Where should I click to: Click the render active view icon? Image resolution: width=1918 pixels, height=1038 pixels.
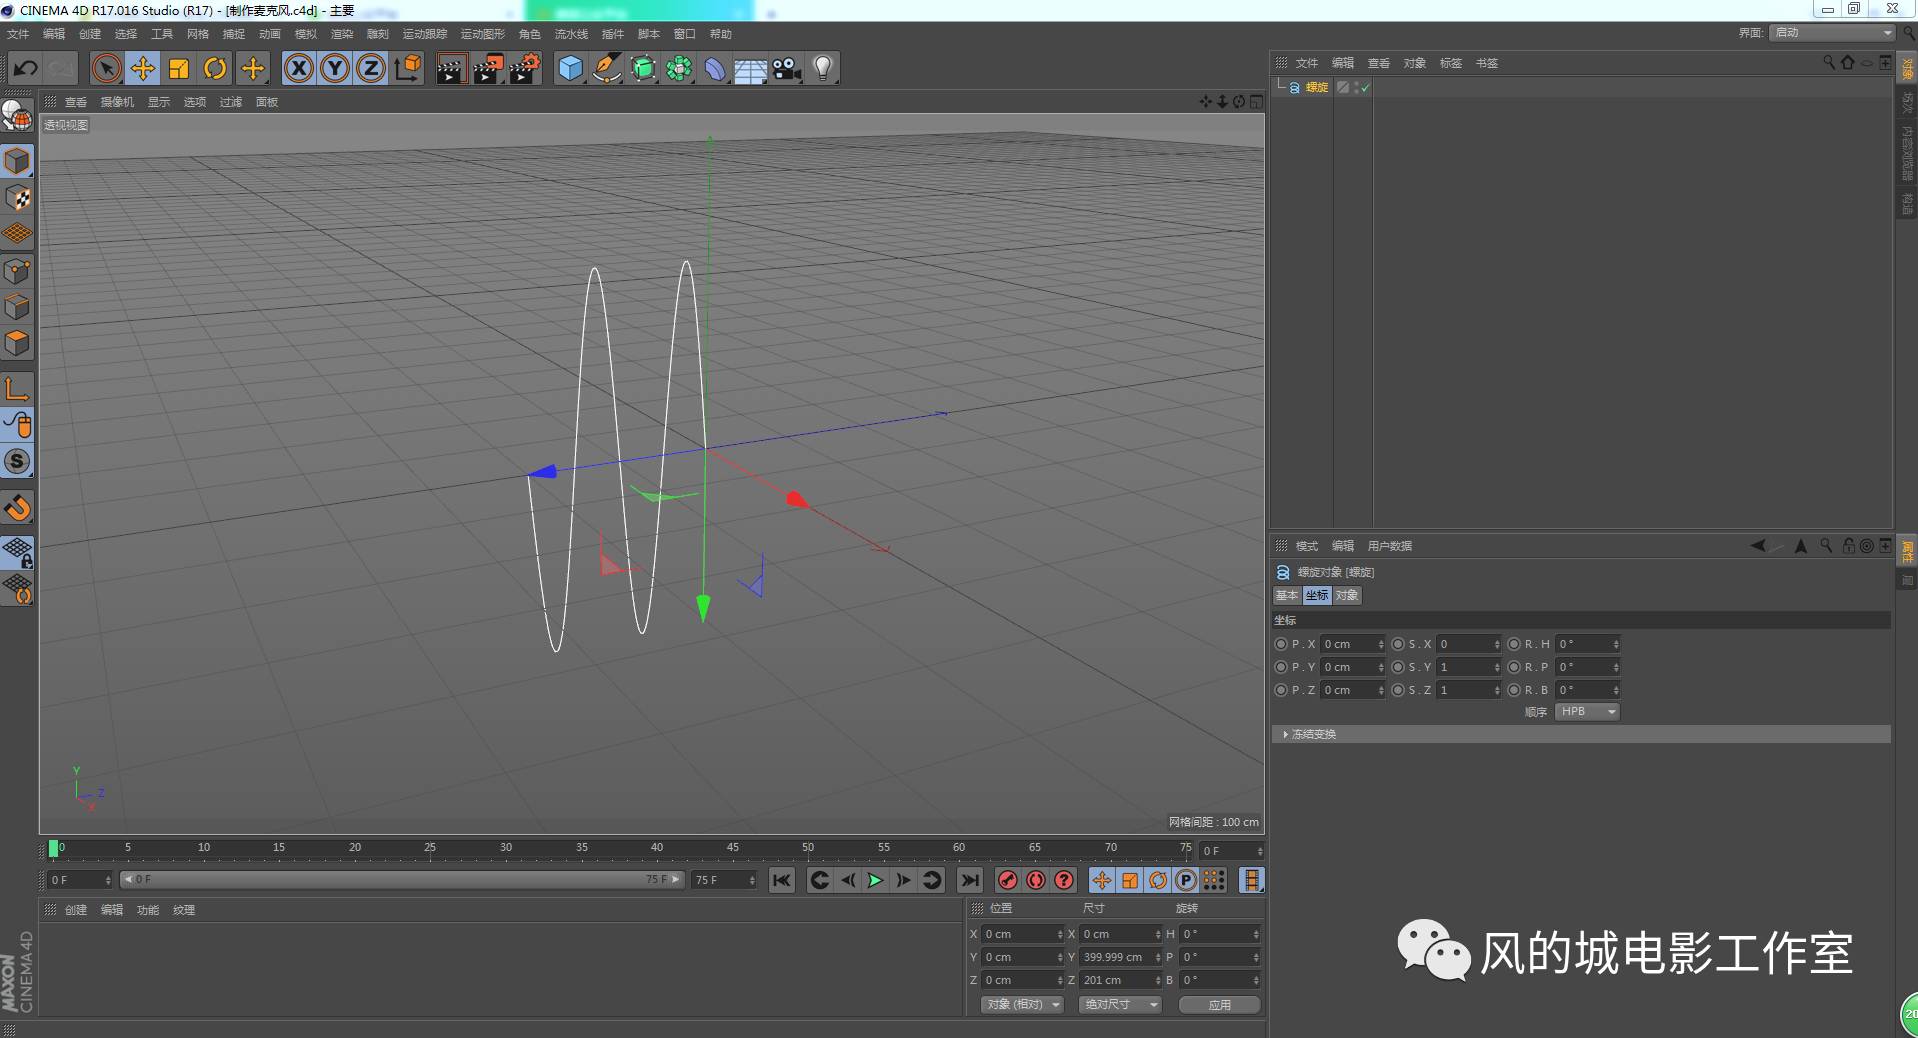[452, 68]
